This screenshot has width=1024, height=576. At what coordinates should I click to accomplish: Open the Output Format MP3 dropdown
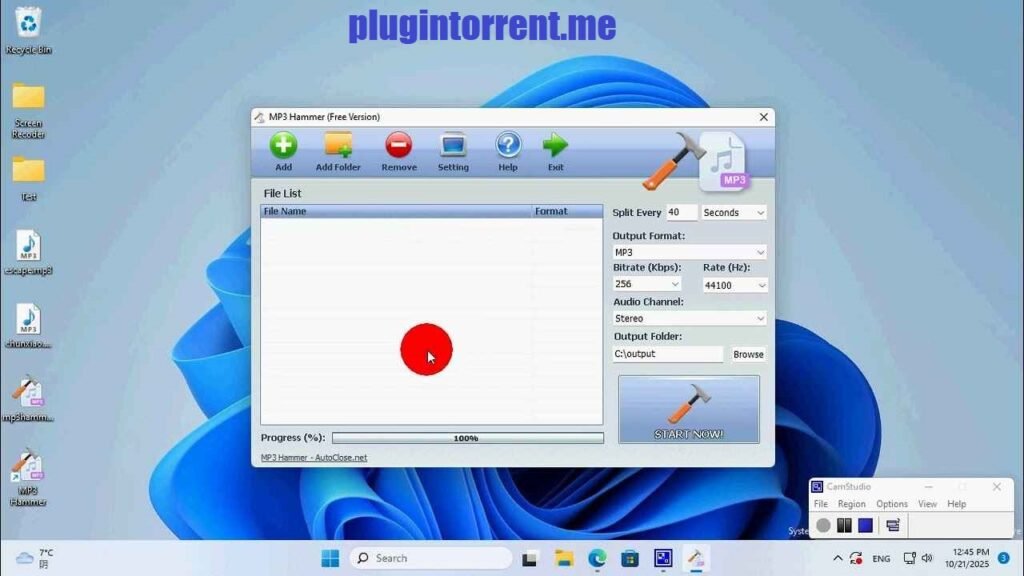[x=689, y=252]
